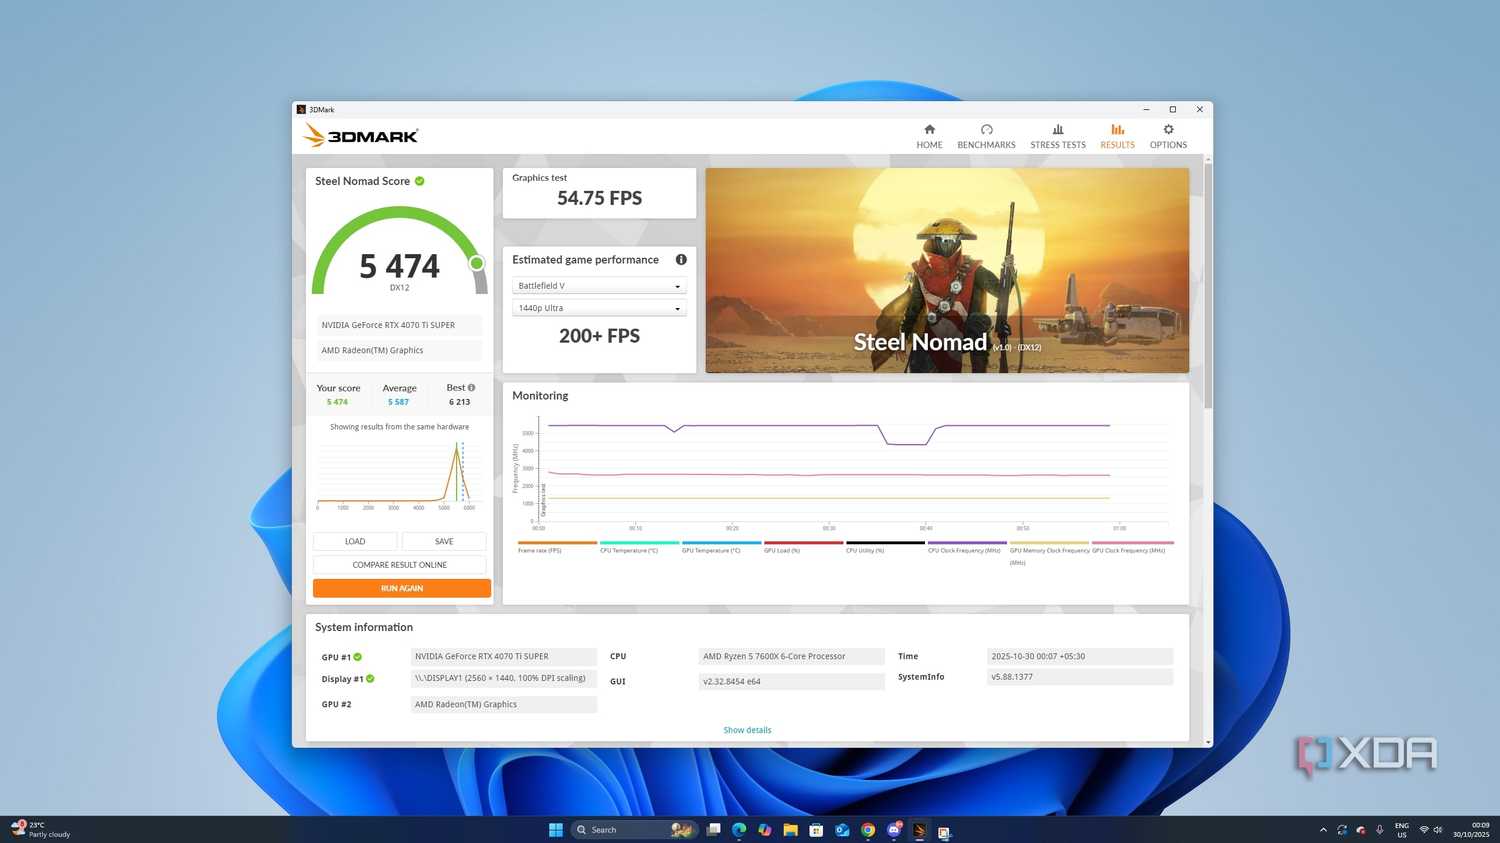Image resolution: width=1500 pixels, height=843 pixels.
Task: Open the Options tab
Action: 1168,136
